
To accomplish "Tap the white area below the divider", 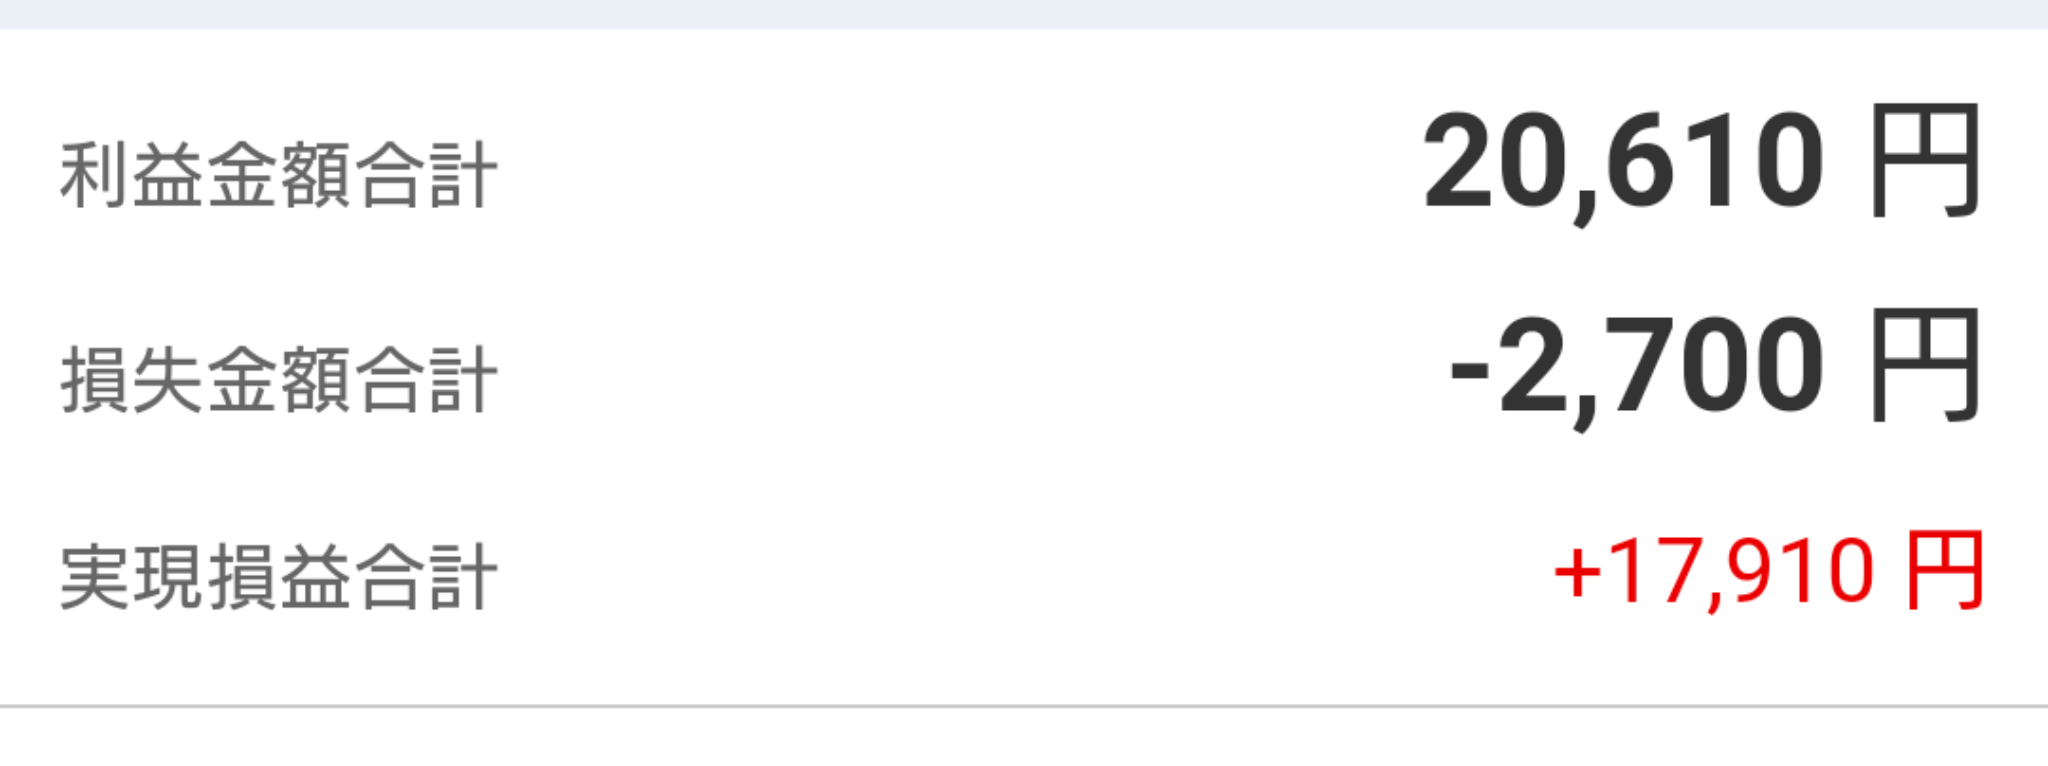I will tap(1024, 738).
